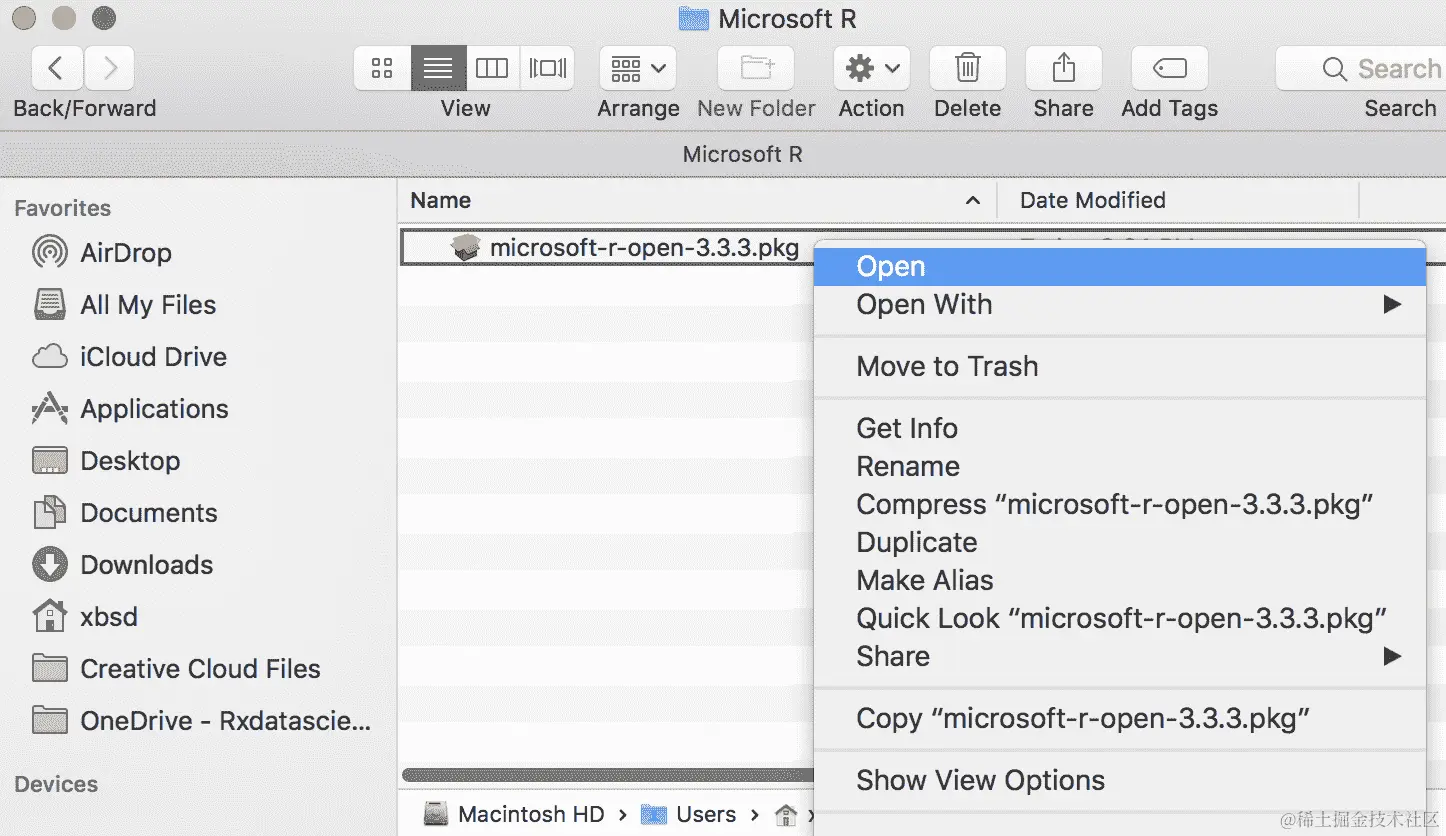Toggle the Name column sort-direction arrow
Image resolution: width=1446 pixels, height=836 pixels.
click(x=972, y=201)
